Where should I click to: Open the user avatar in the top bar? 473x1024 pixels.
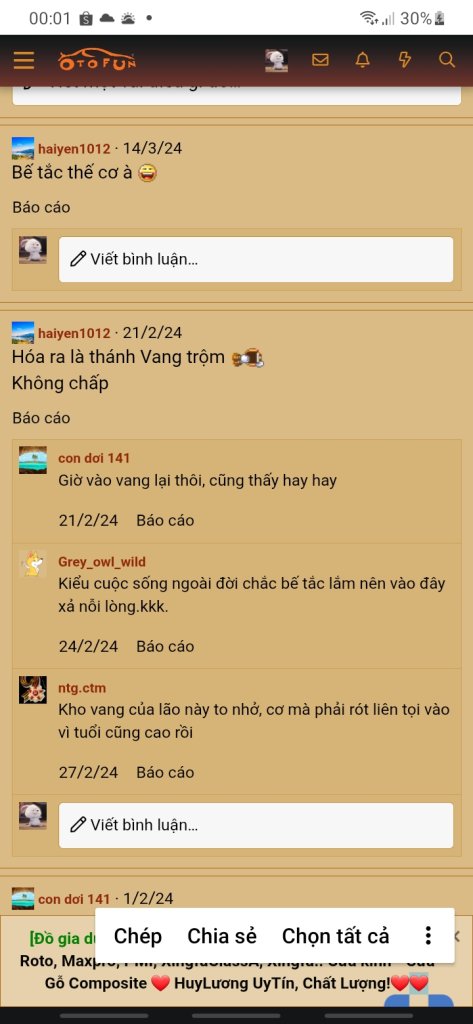coord(276,60)
